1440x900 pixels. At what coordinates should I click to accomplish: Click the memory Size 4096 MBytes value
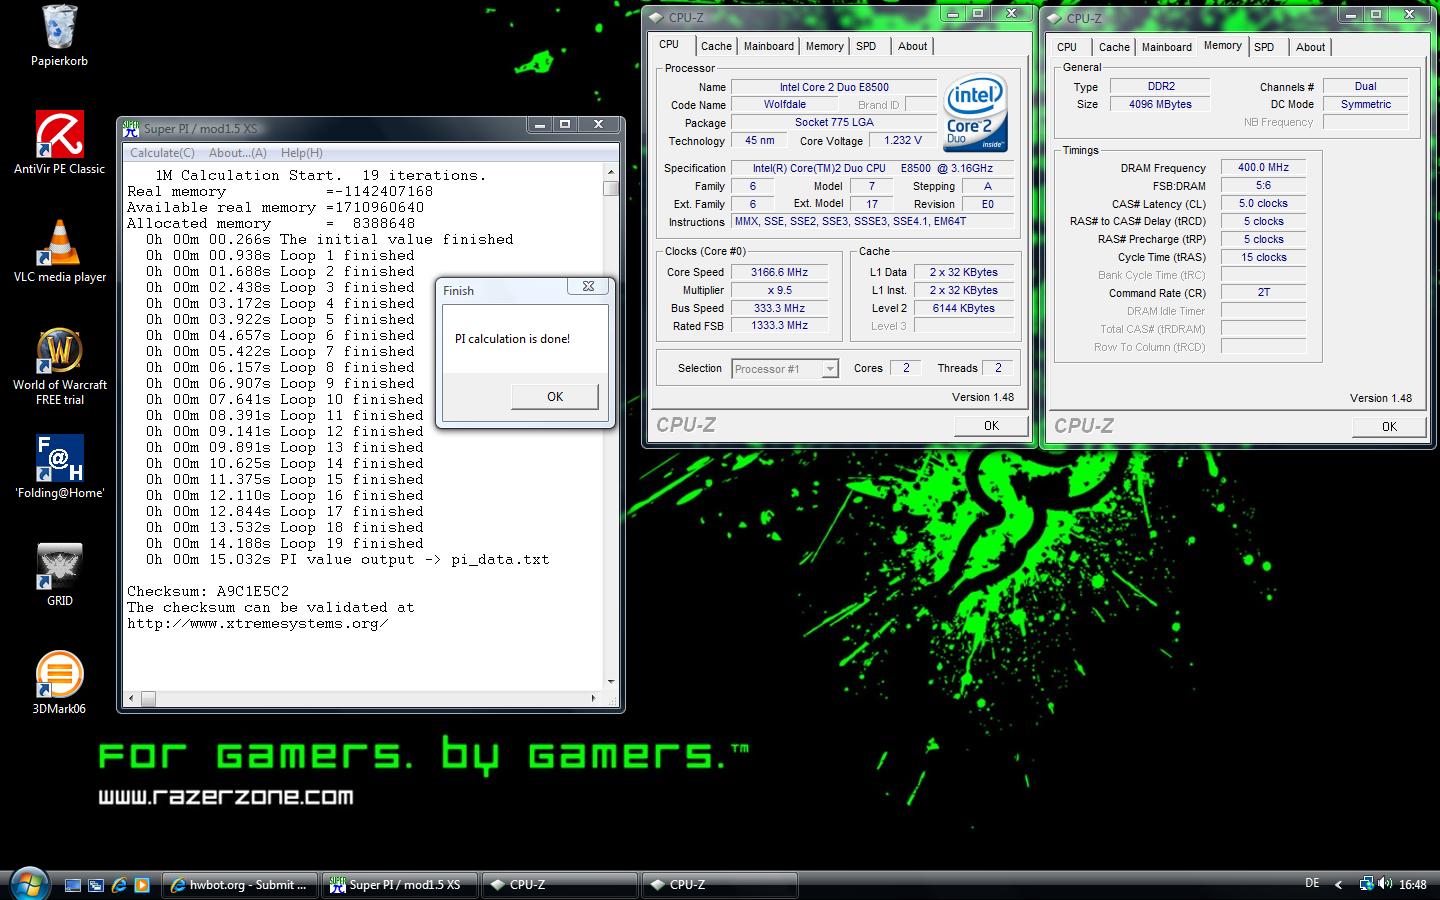[1160, 104]
